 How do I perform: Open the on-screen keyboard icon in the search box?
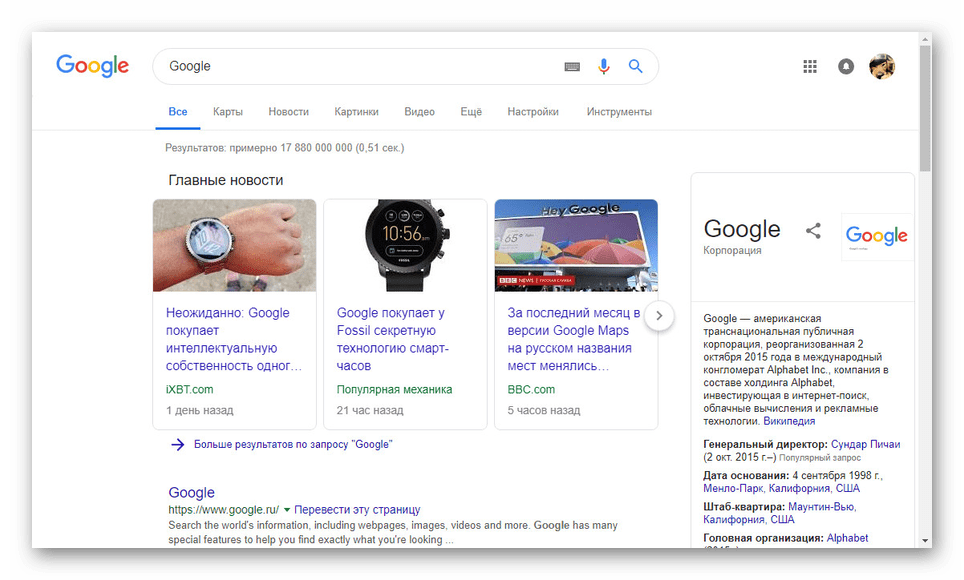(x=572, y=66)
